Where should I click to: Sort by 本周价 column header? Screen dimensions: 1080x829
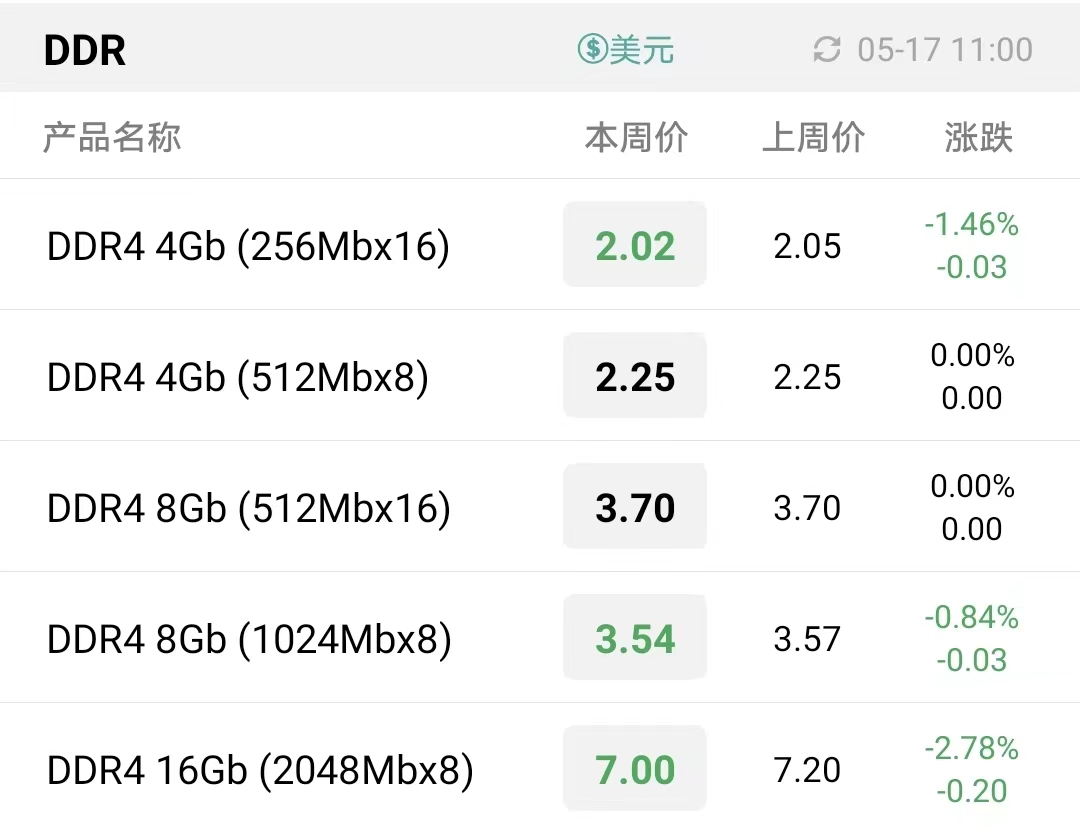[x=636, y=137]
